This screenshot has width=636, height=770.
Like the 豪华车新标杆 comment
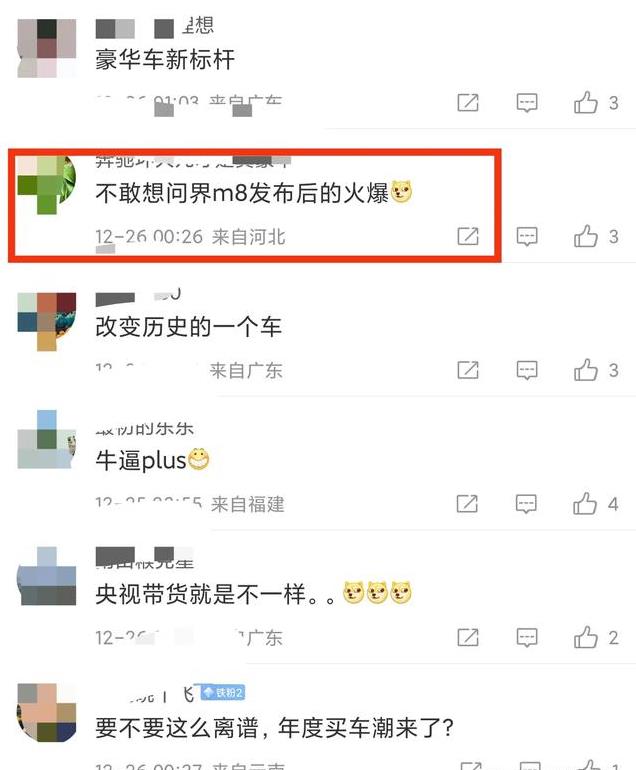tap(586, 103)
